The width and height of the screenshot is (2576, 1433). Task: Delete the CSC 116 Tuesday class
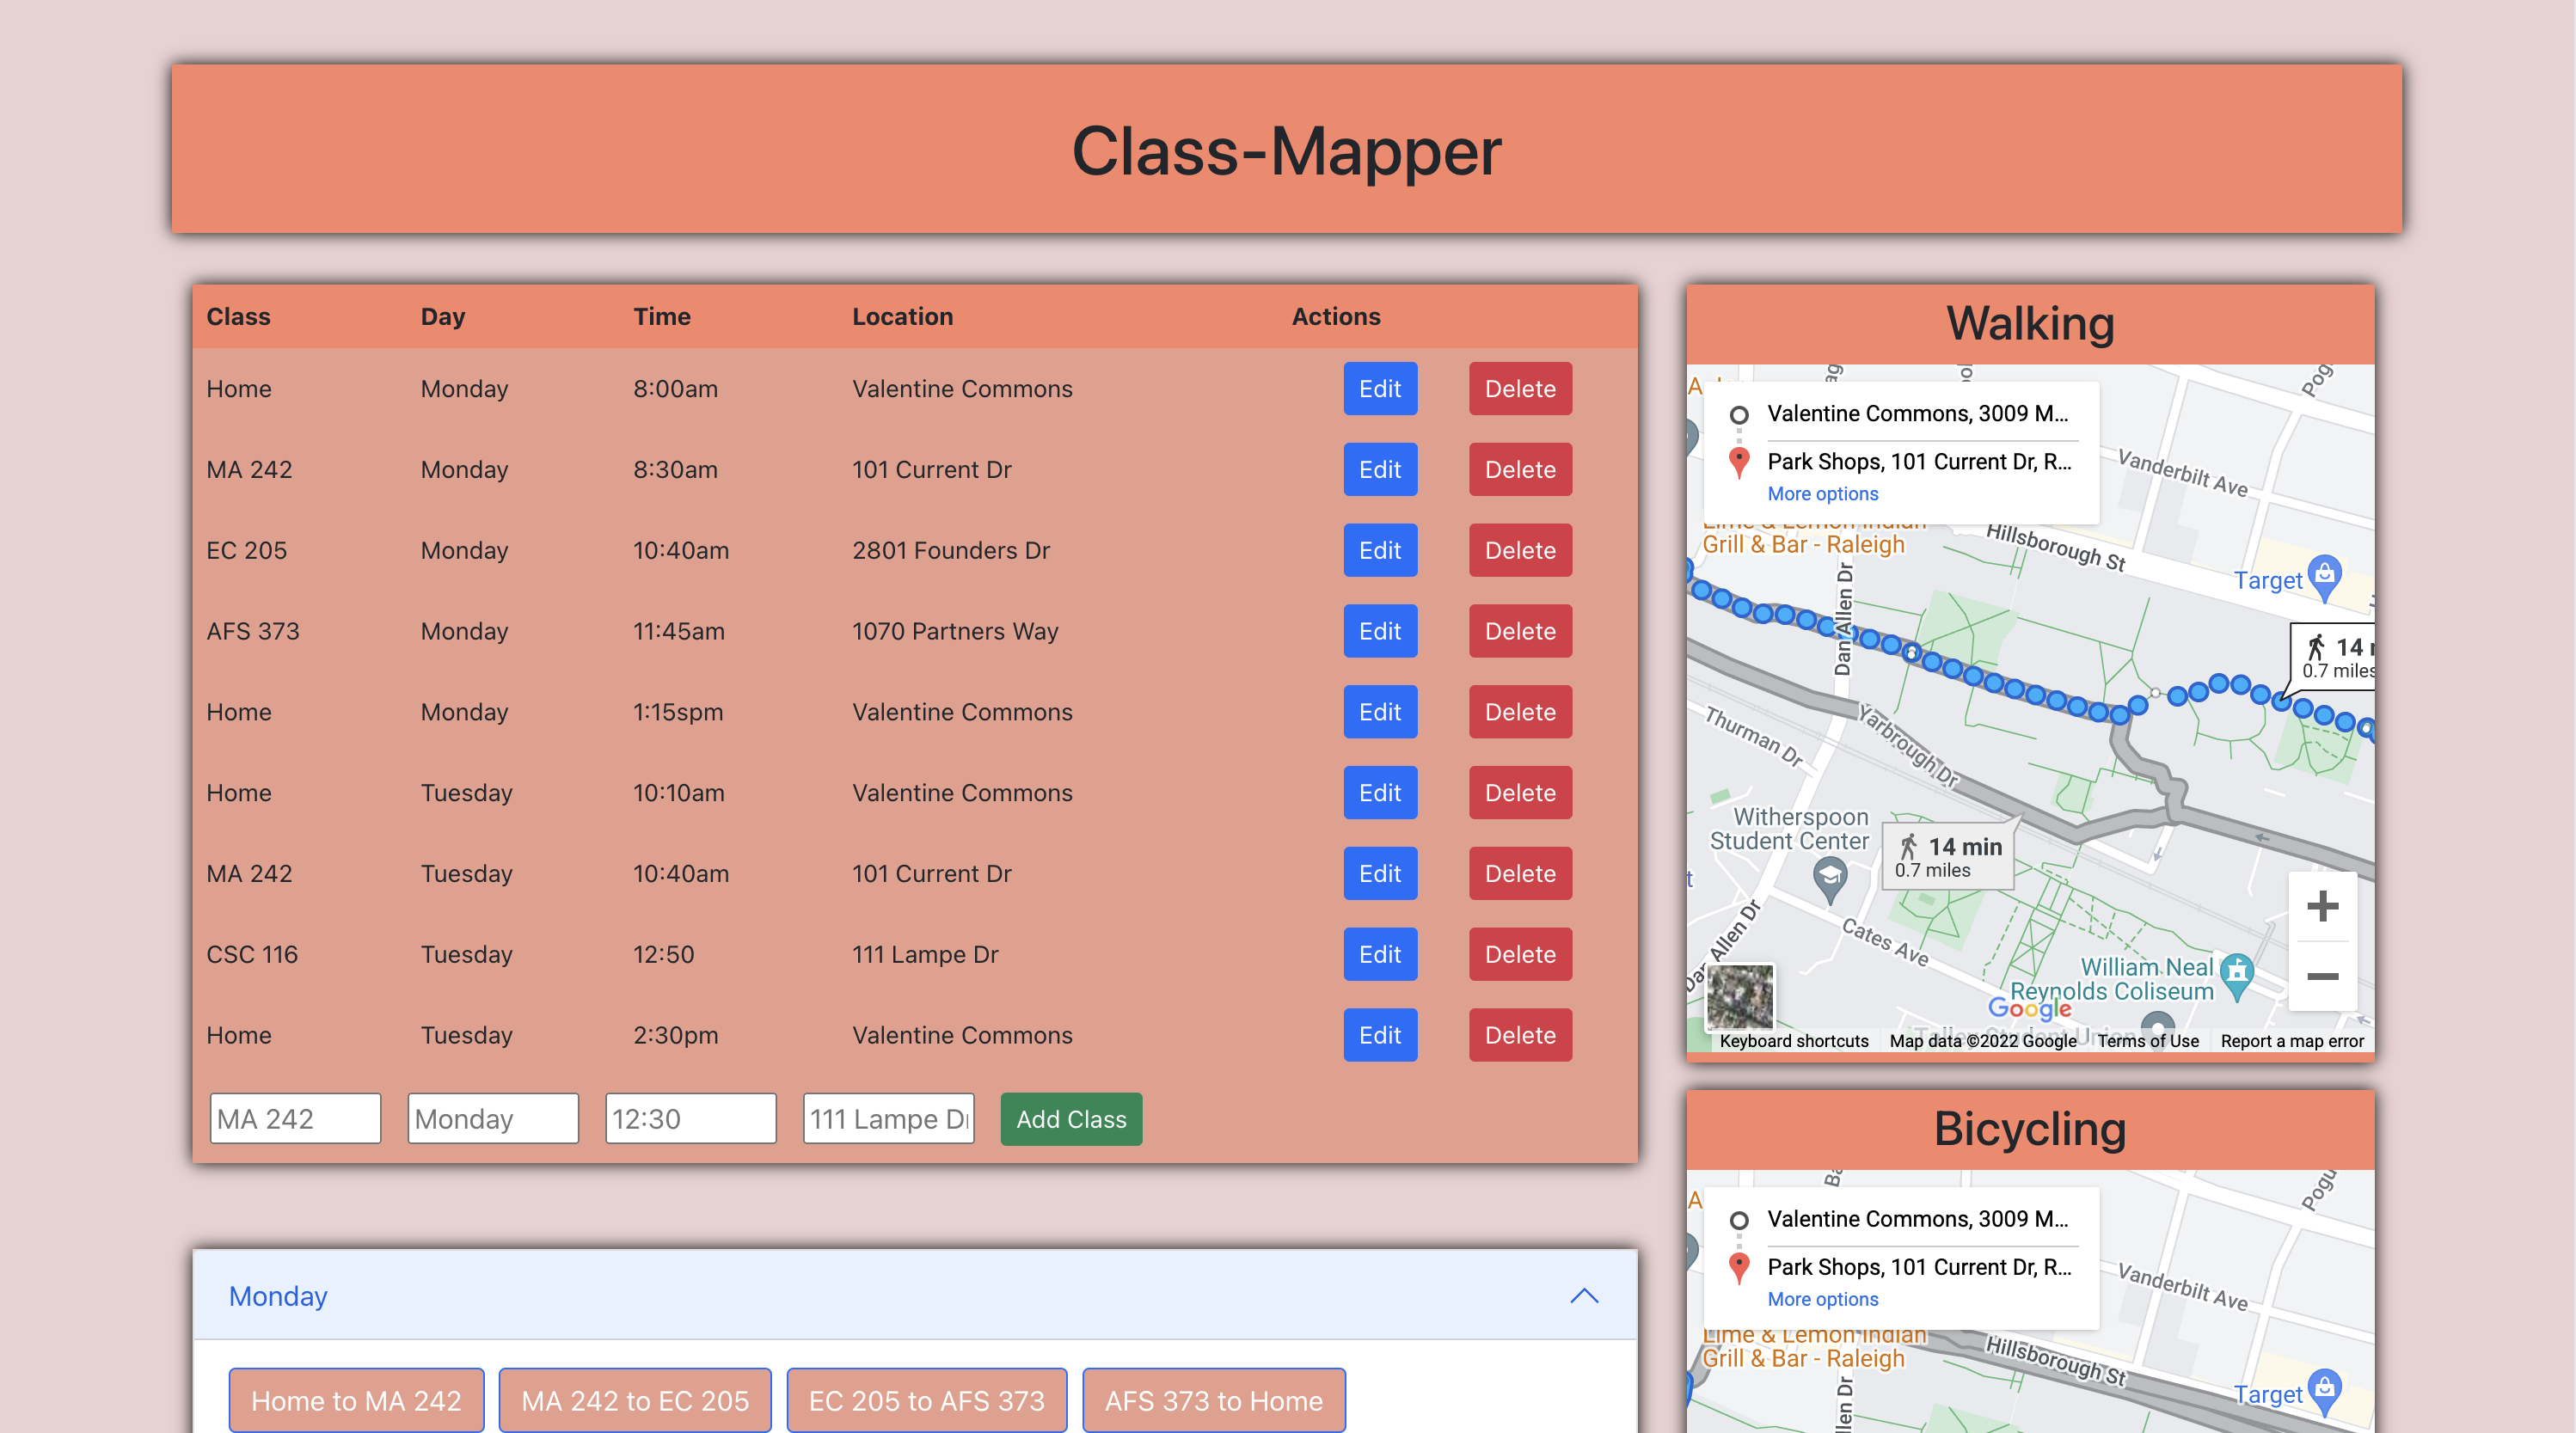(1519, 954)
